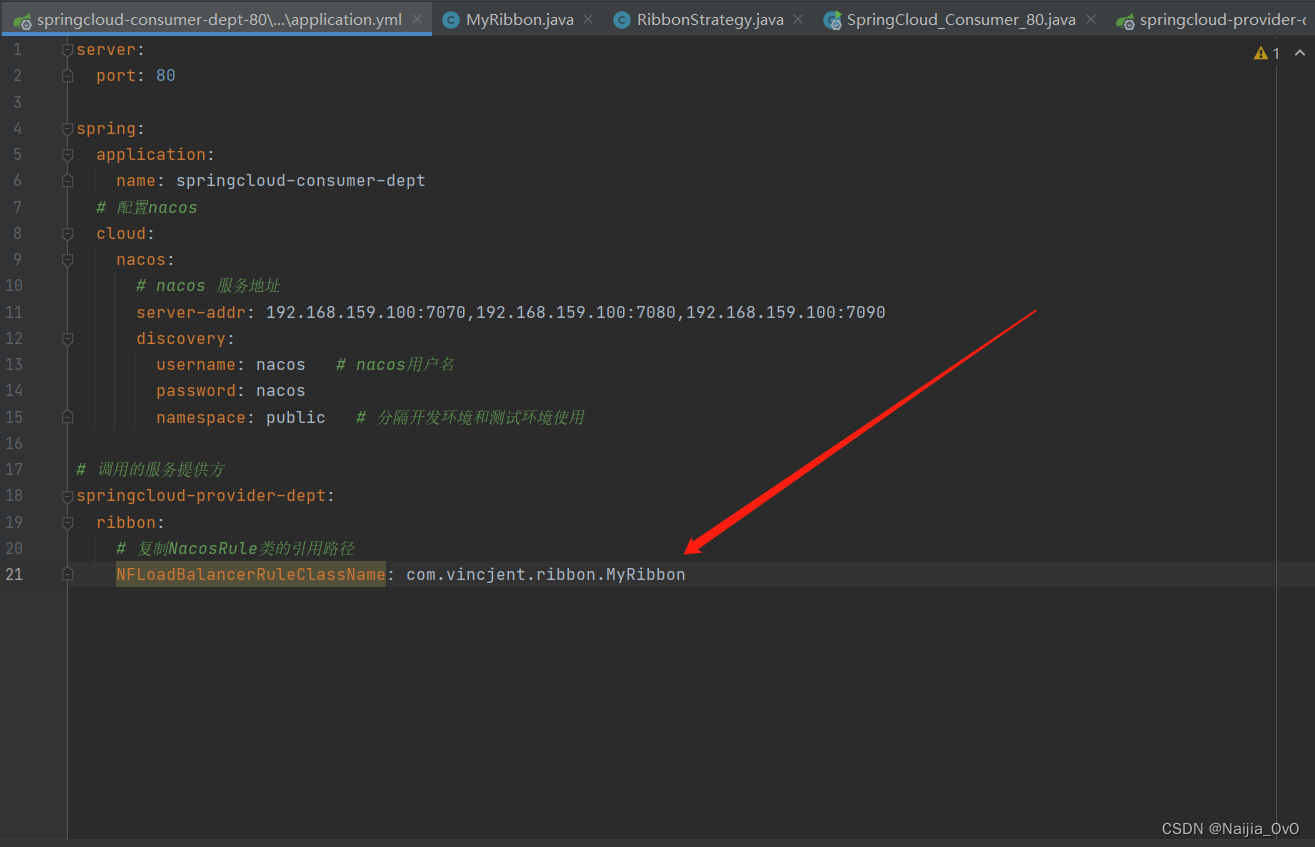Collapse the springcloud-provider-dept block fold marker
This screenshot has height=847, width=1315.
[x=67, y=495]
